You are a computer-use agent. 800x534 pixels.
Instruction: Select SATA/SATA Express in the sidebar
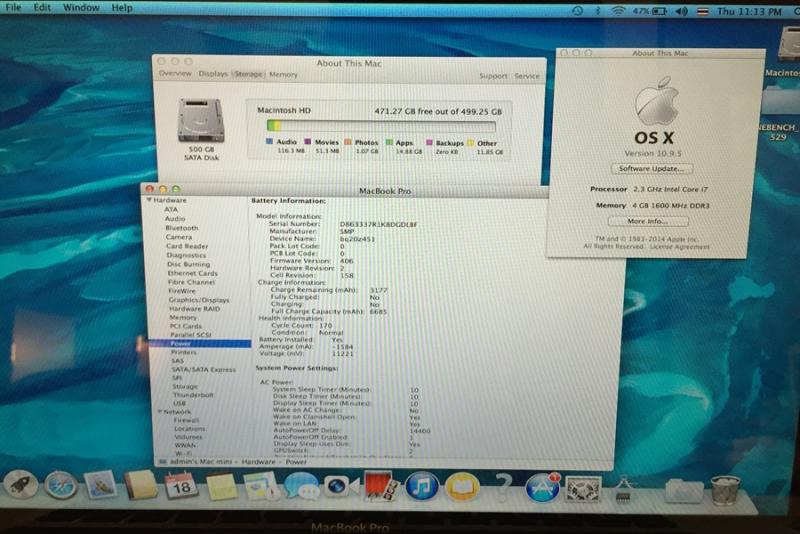[x=204, y=369]
